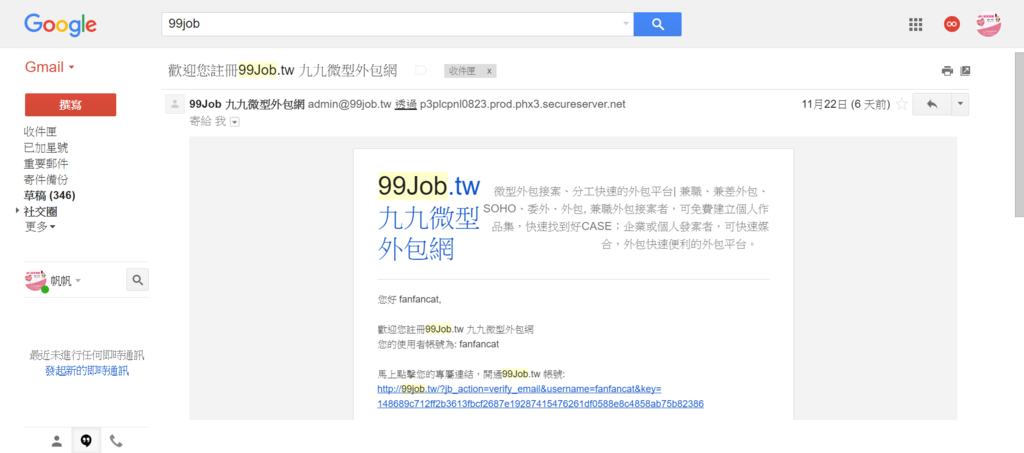Open 帆帆 chat status dropdown
The image size is (1024, 453).
click(x=78, y=281)
